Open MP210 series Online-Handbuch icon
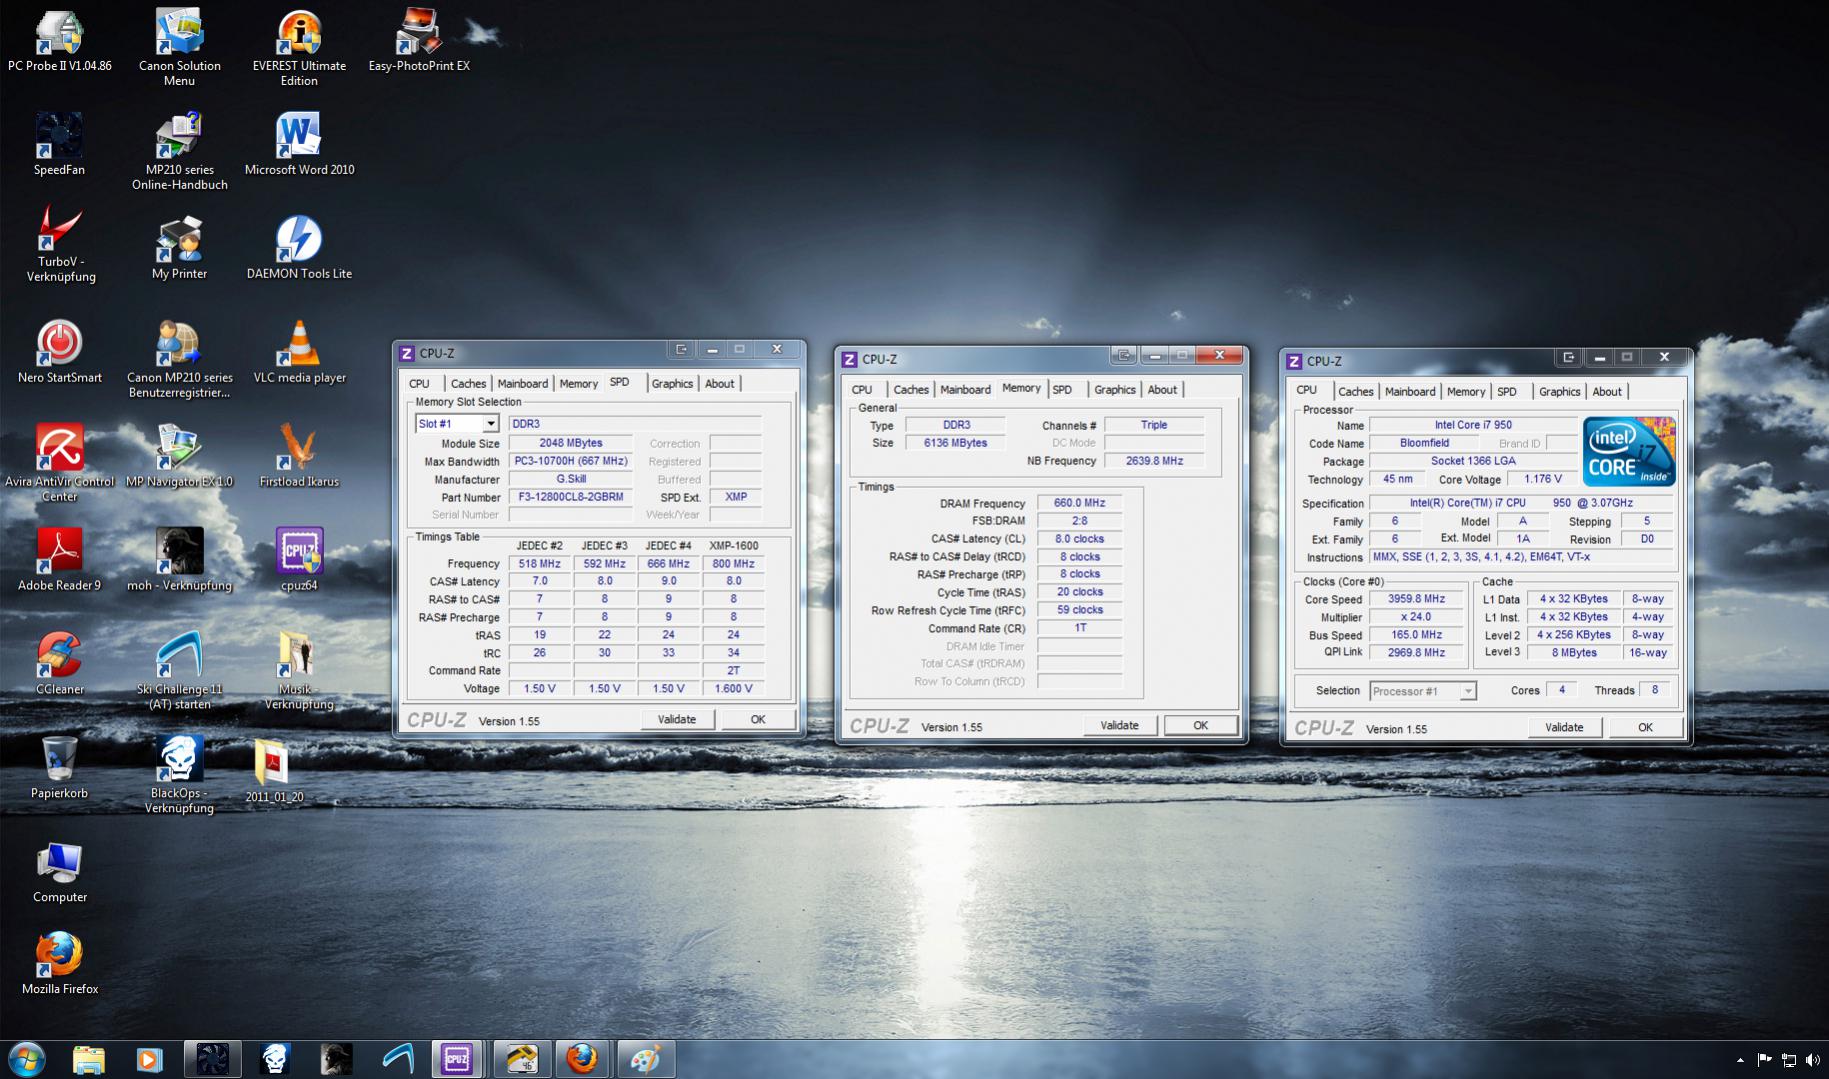Screen dimensions: 1829x1079 pos(180,150)
